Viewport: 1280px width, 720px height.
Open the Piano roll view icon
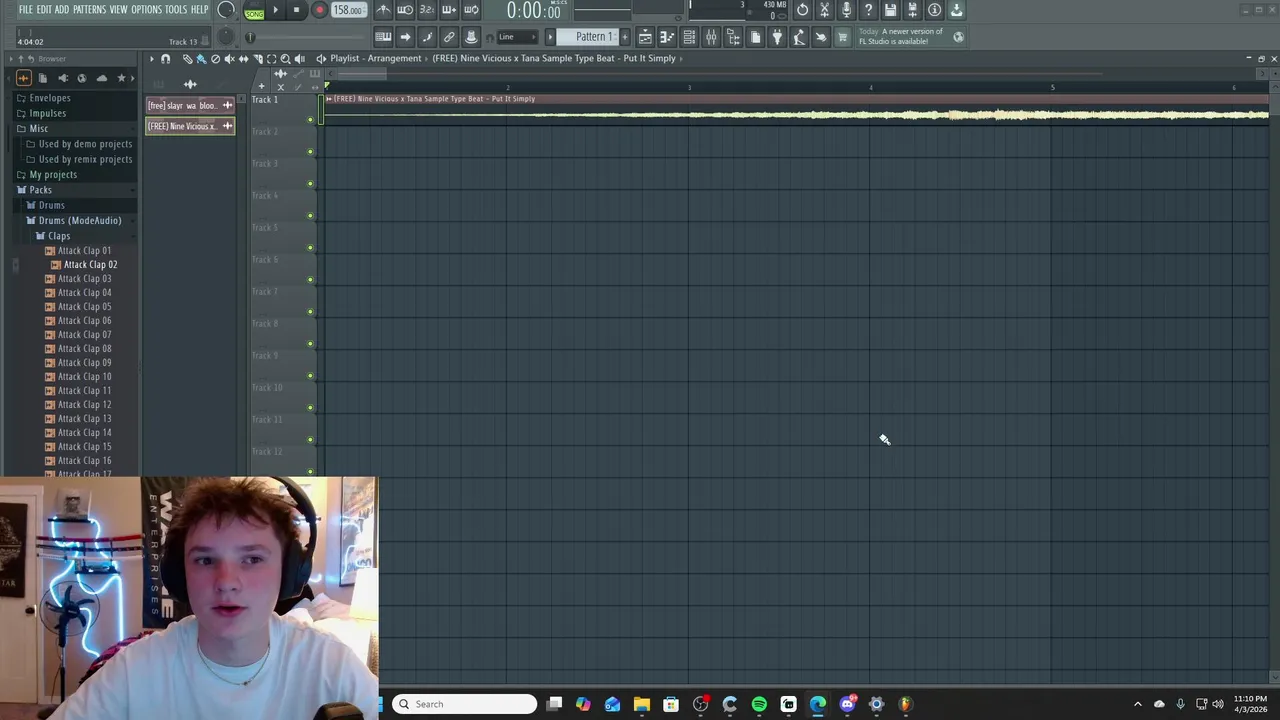tap(667, 37)
